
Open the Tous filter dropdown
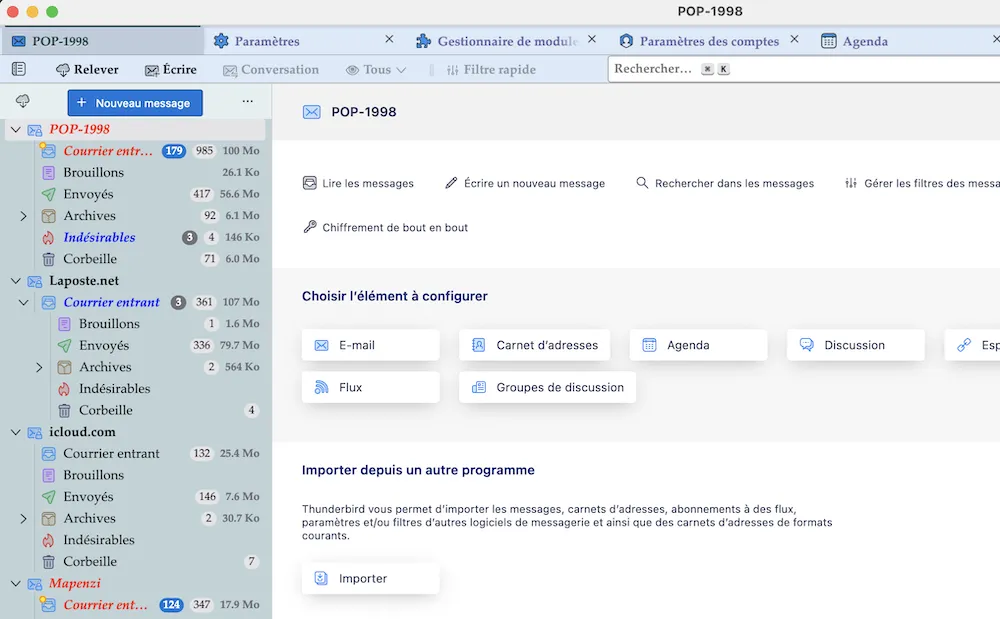tap(375, 69)
